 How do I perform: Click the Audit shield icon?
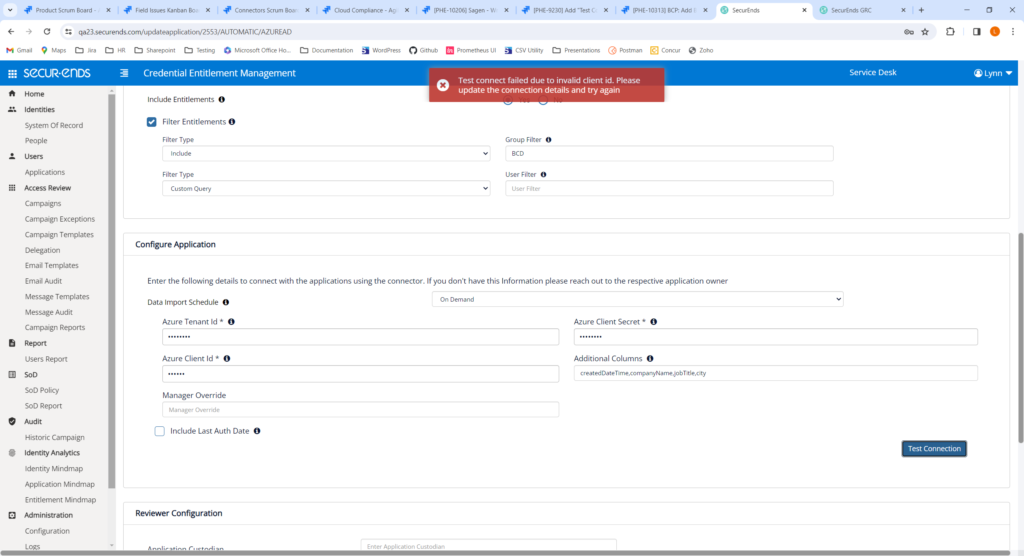tap(12, 421)
